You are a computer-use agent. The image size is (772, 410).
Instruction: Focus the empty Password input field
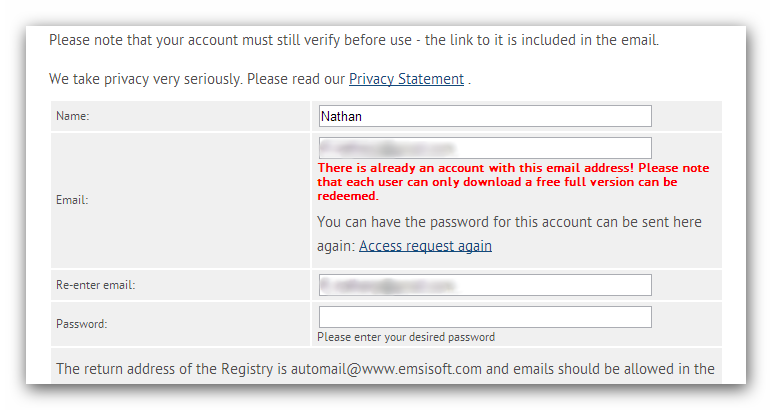485,317
